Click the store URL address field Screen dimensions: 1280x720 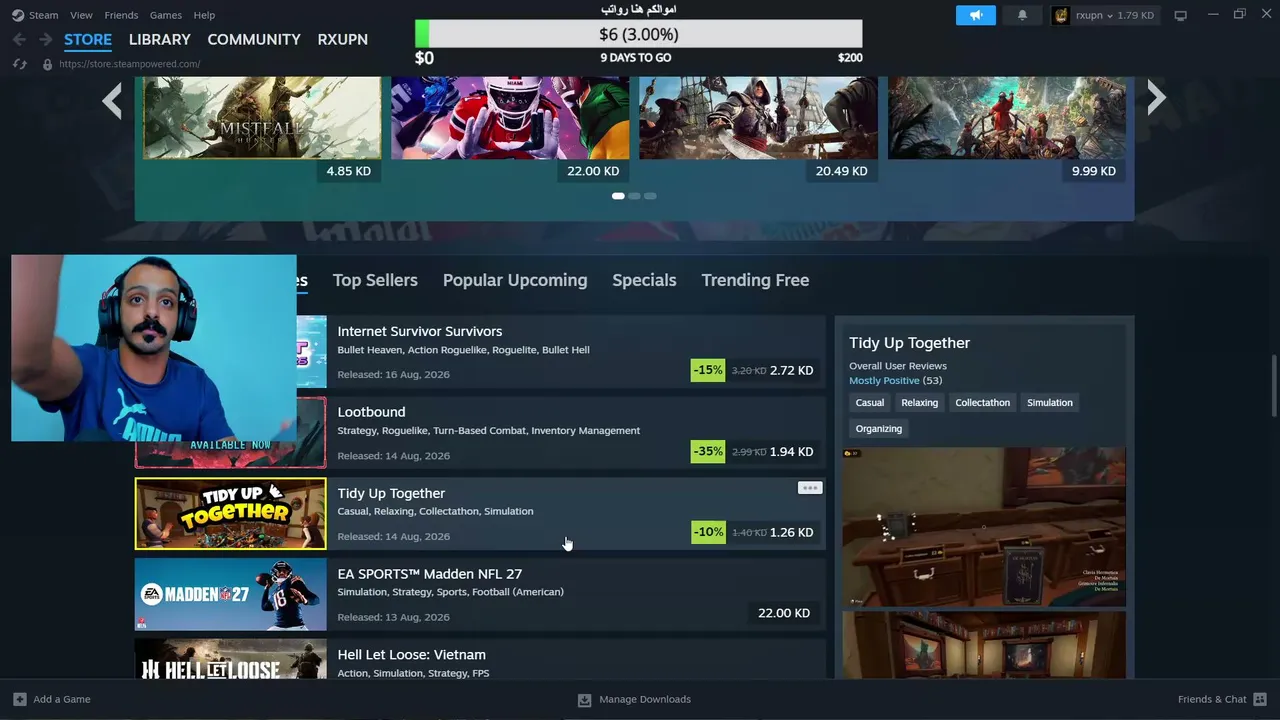pyautogui.click(x=129, y=64)
